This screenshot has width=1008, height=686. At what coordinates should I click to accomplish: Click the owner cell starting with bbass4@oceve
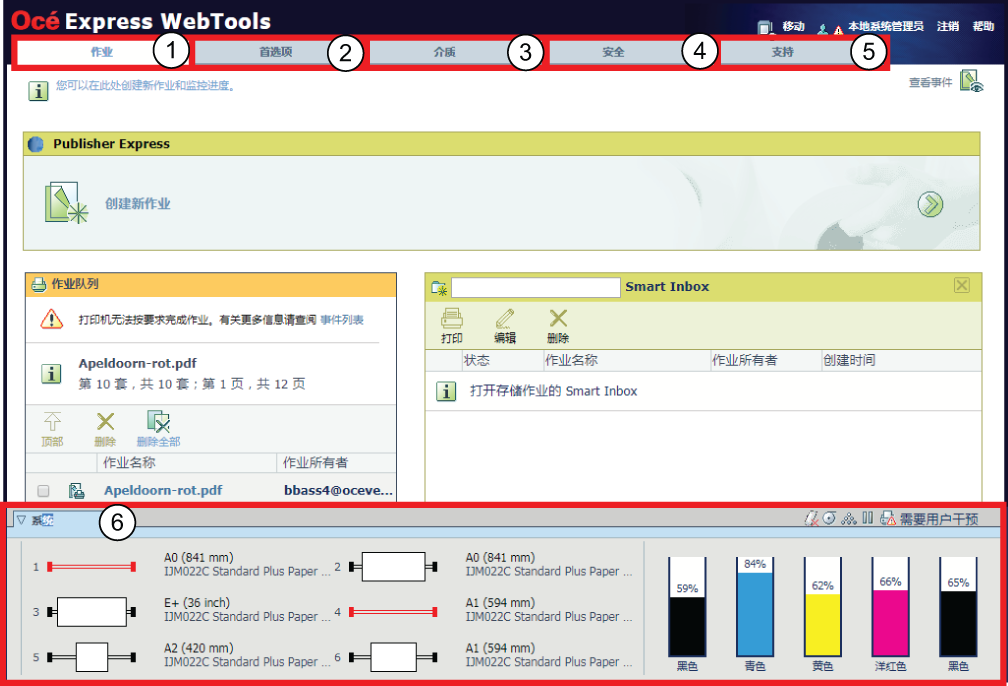coord(338,491)
